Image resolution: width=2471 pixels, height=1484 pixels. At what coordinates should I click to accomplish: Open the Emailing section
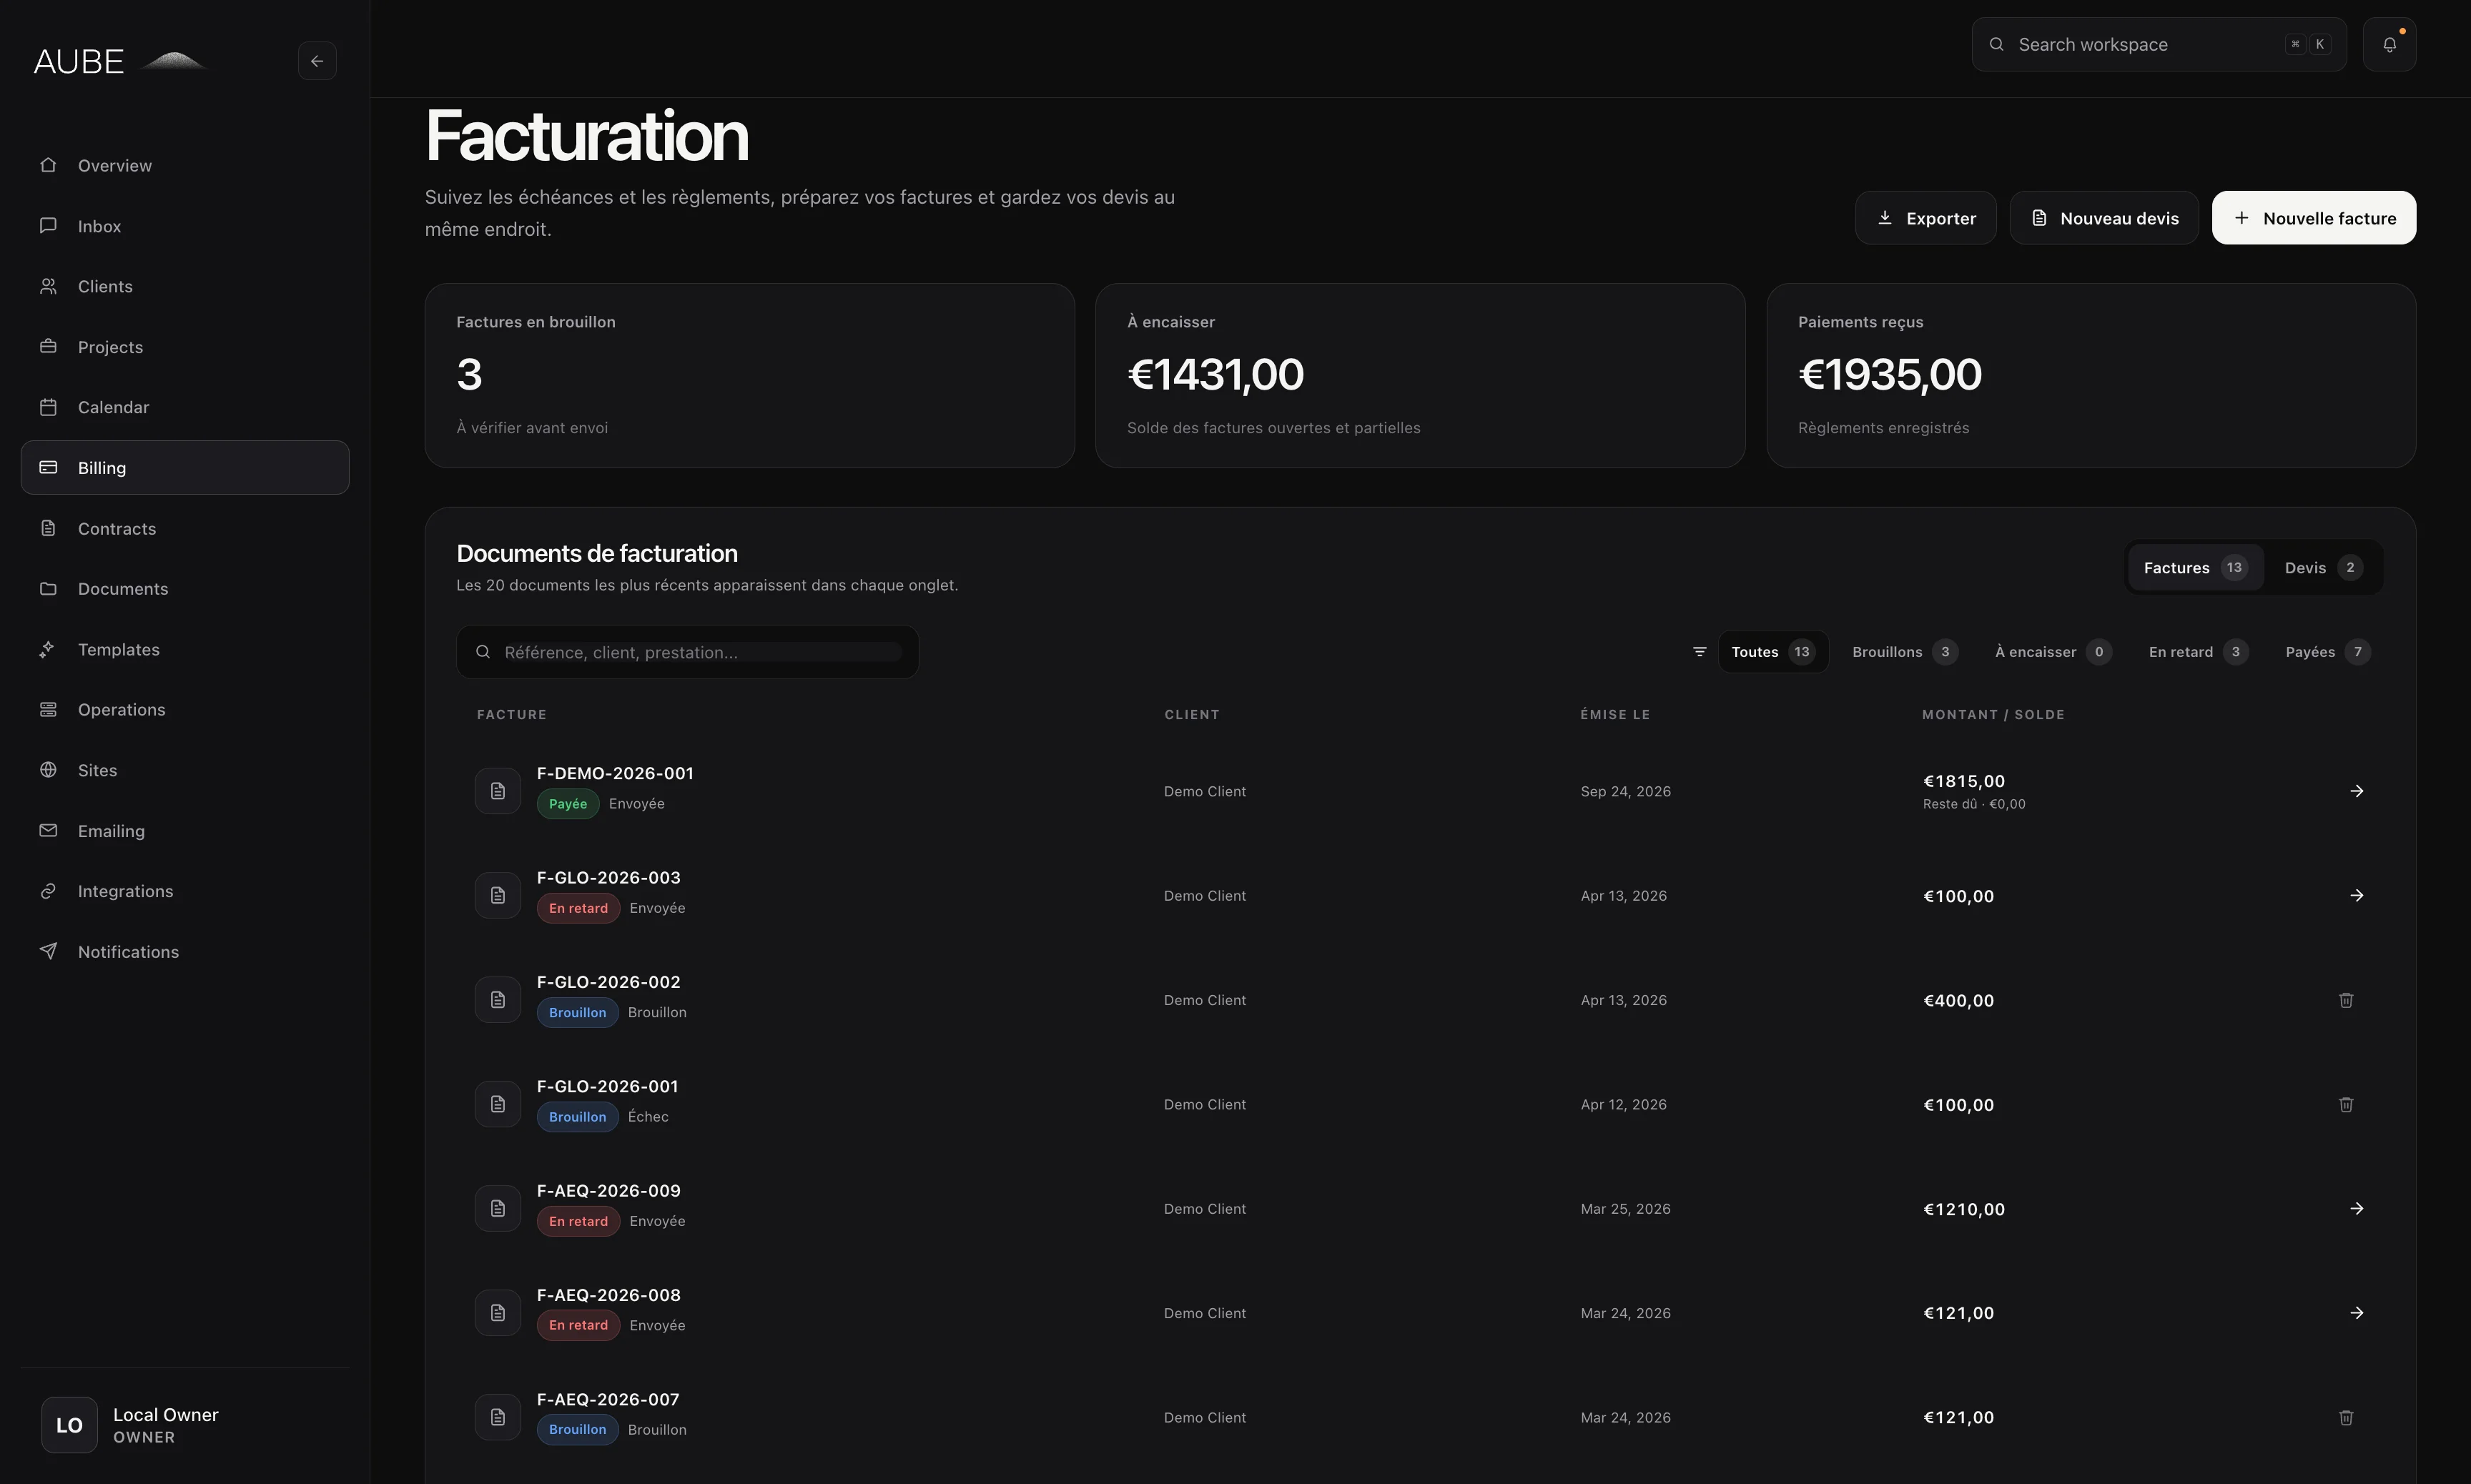tap(185, 831)
